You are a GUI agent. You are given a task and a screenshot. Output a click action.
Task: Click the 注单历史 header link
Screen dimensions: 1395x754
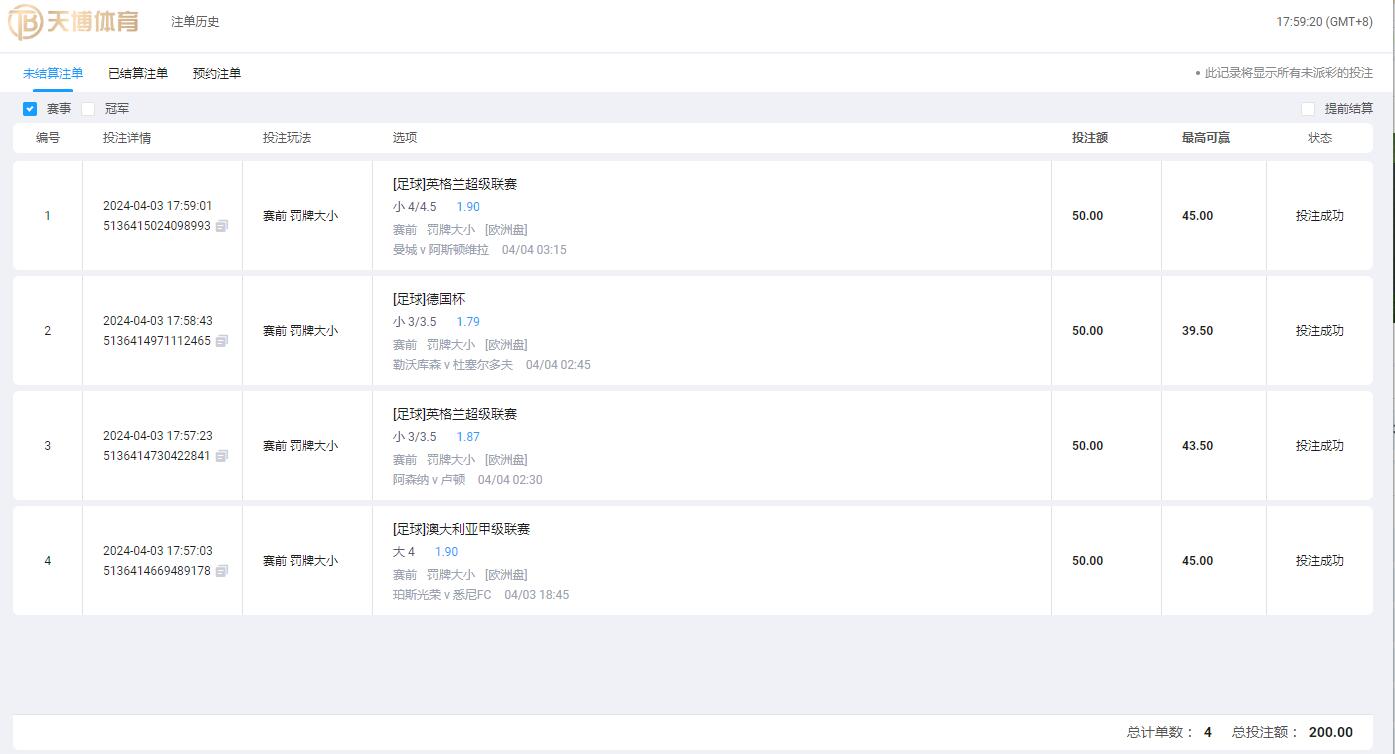195,22
